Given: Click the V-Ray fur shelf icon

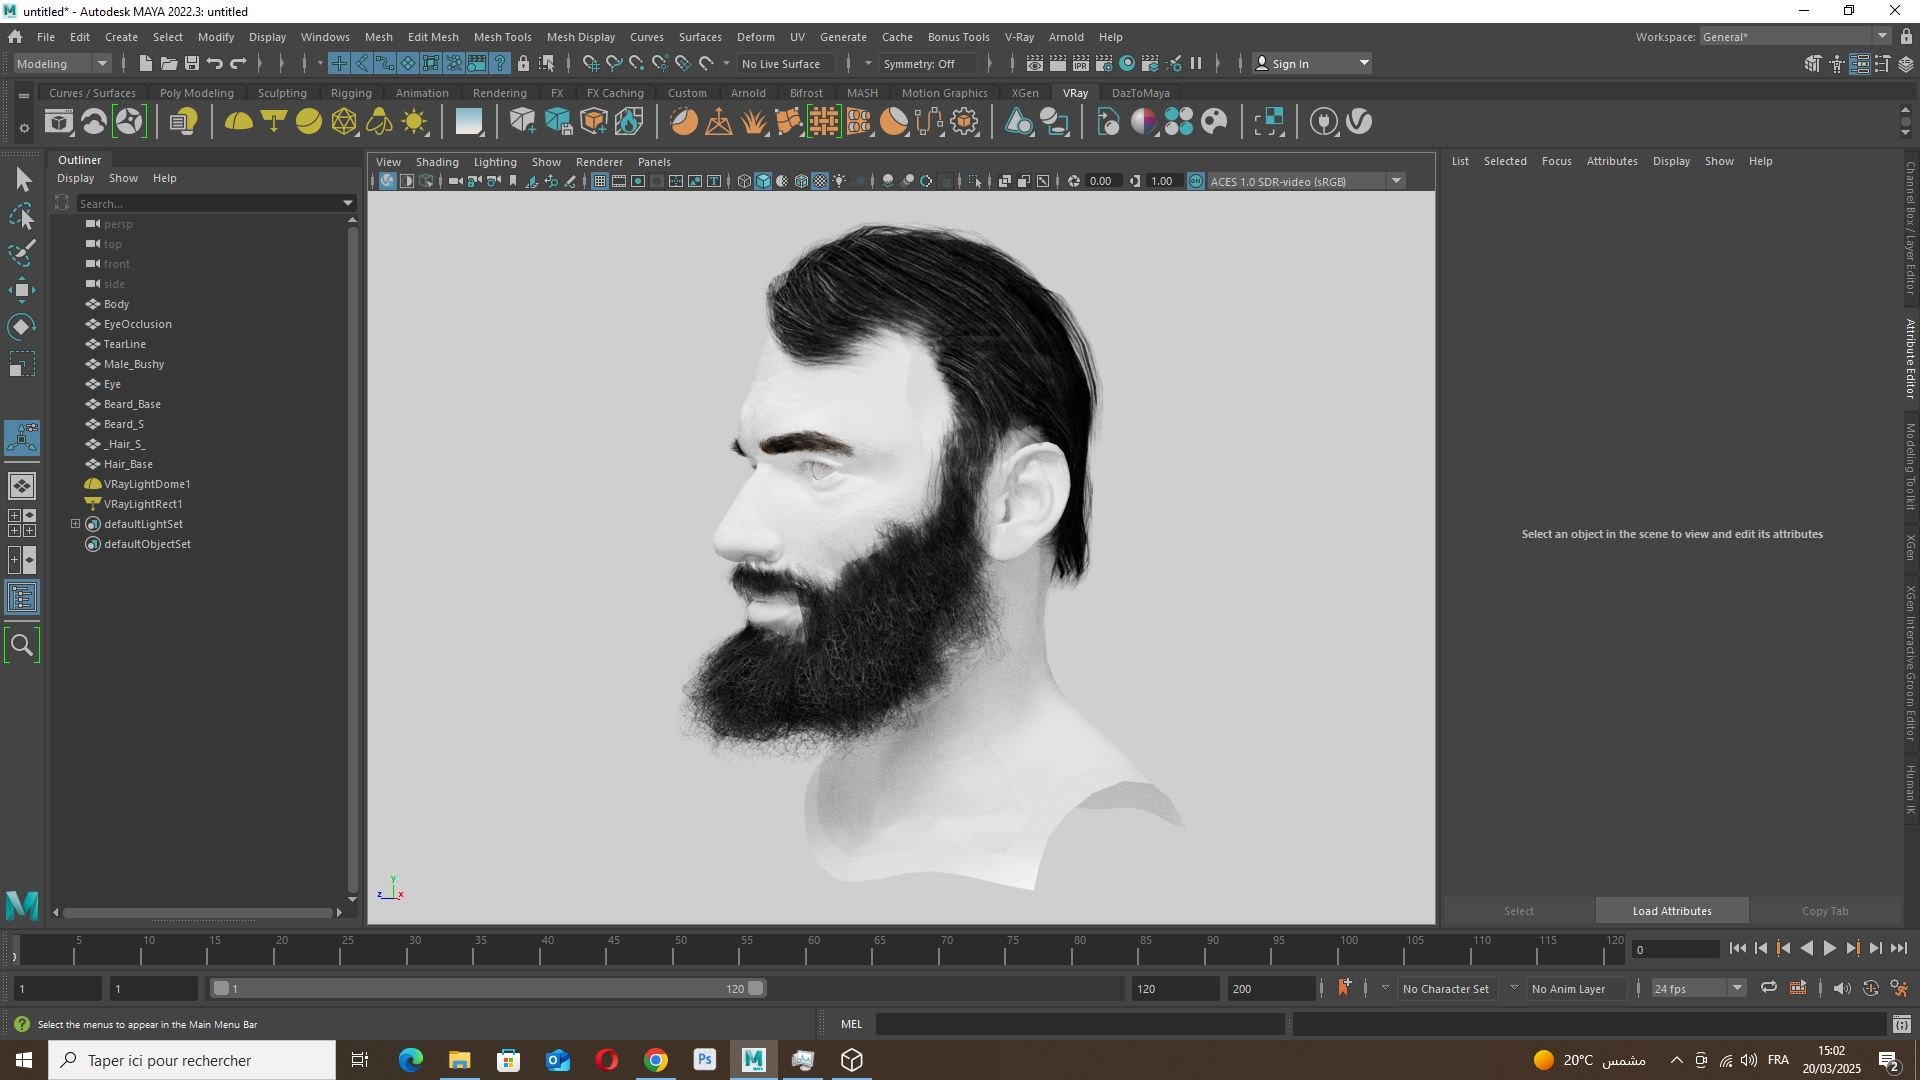Looking at the screenshot, I should (x=754, y=122).
